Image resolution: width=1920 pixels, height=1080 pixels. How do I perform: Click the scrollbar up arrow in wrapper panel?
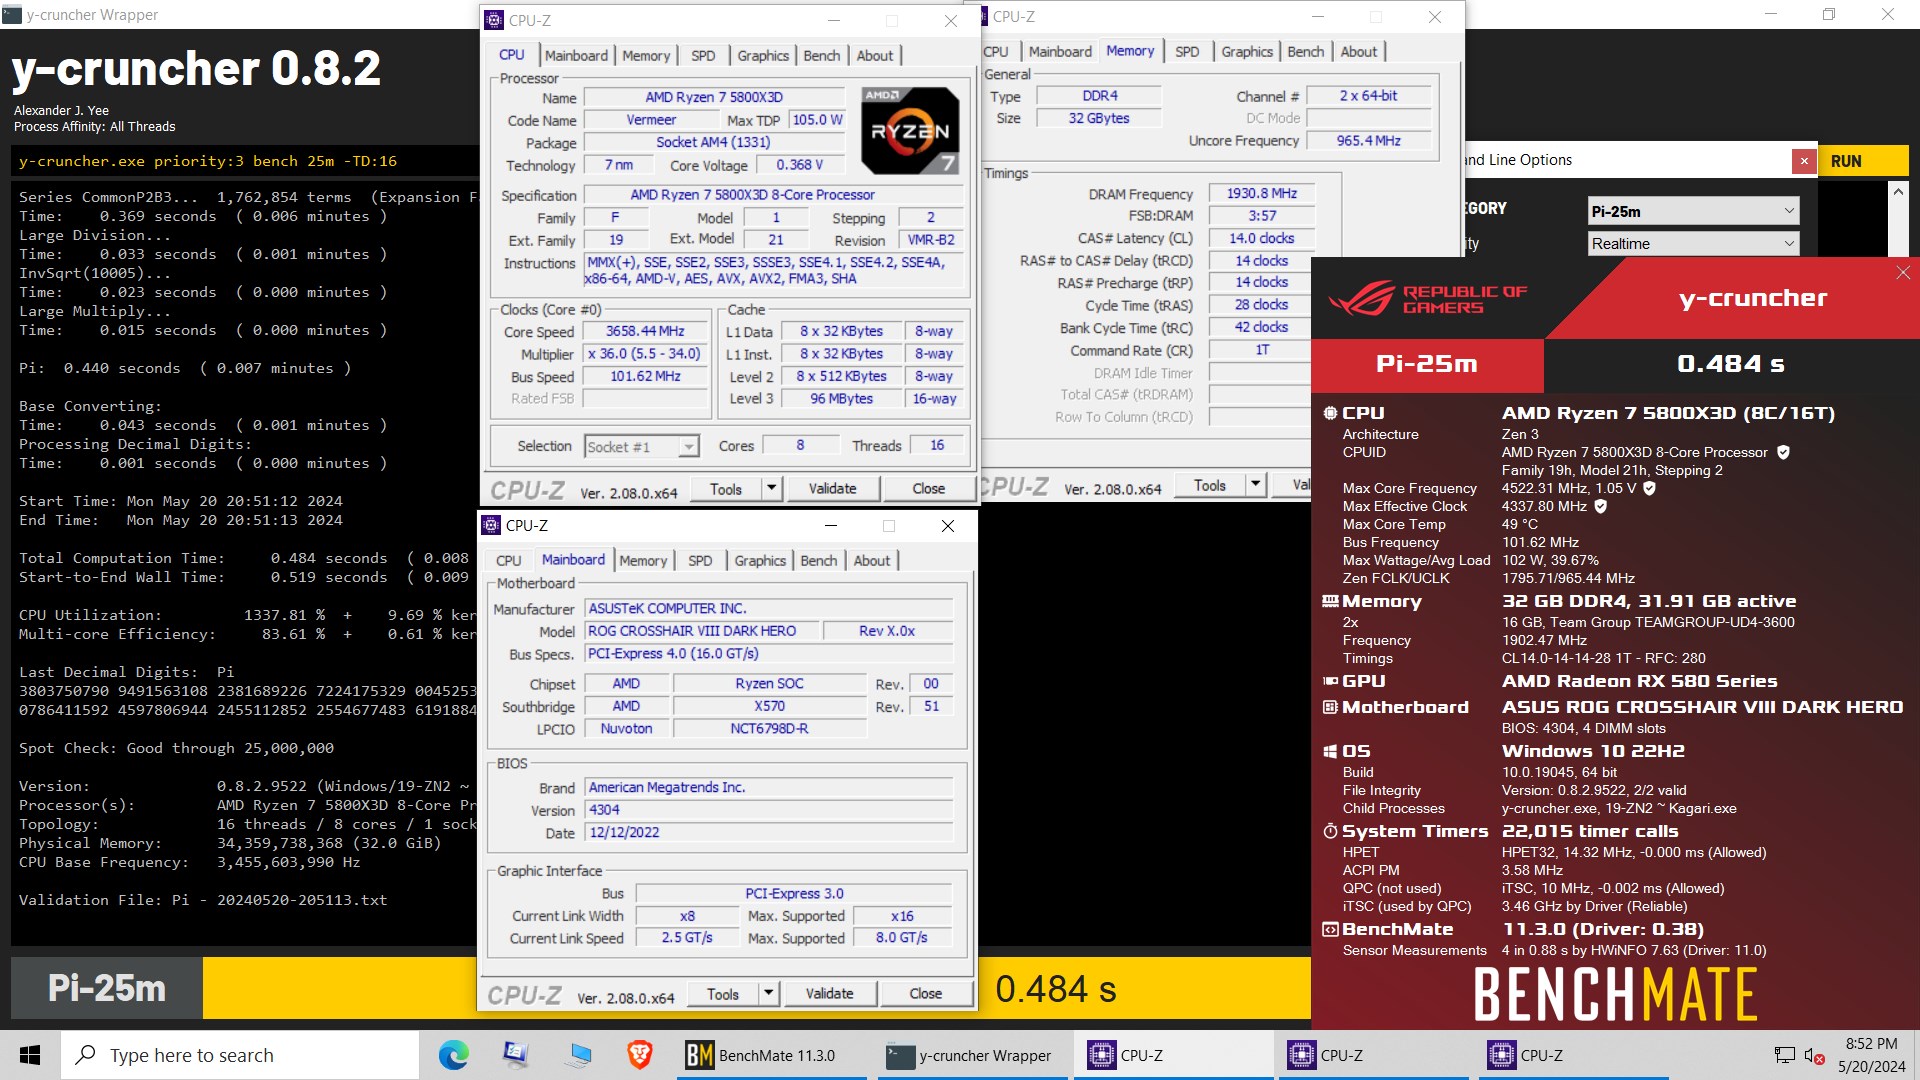coord(1897,191)
